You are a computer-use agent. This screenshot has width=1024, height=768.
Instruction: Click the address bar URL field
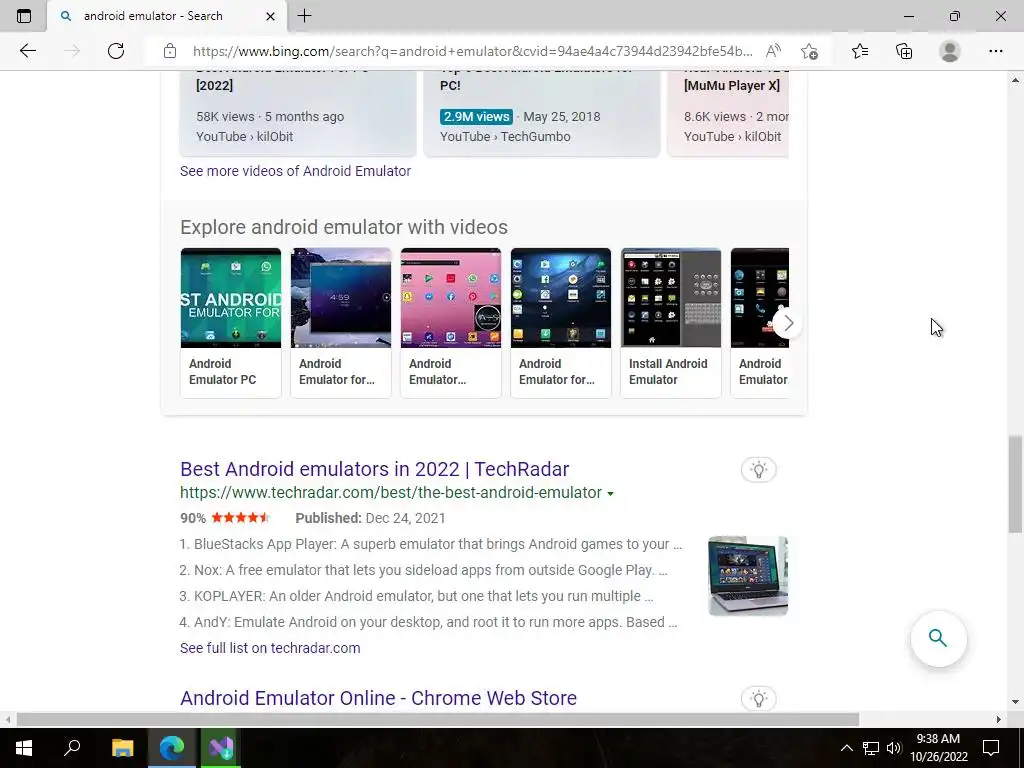(472, 51)
